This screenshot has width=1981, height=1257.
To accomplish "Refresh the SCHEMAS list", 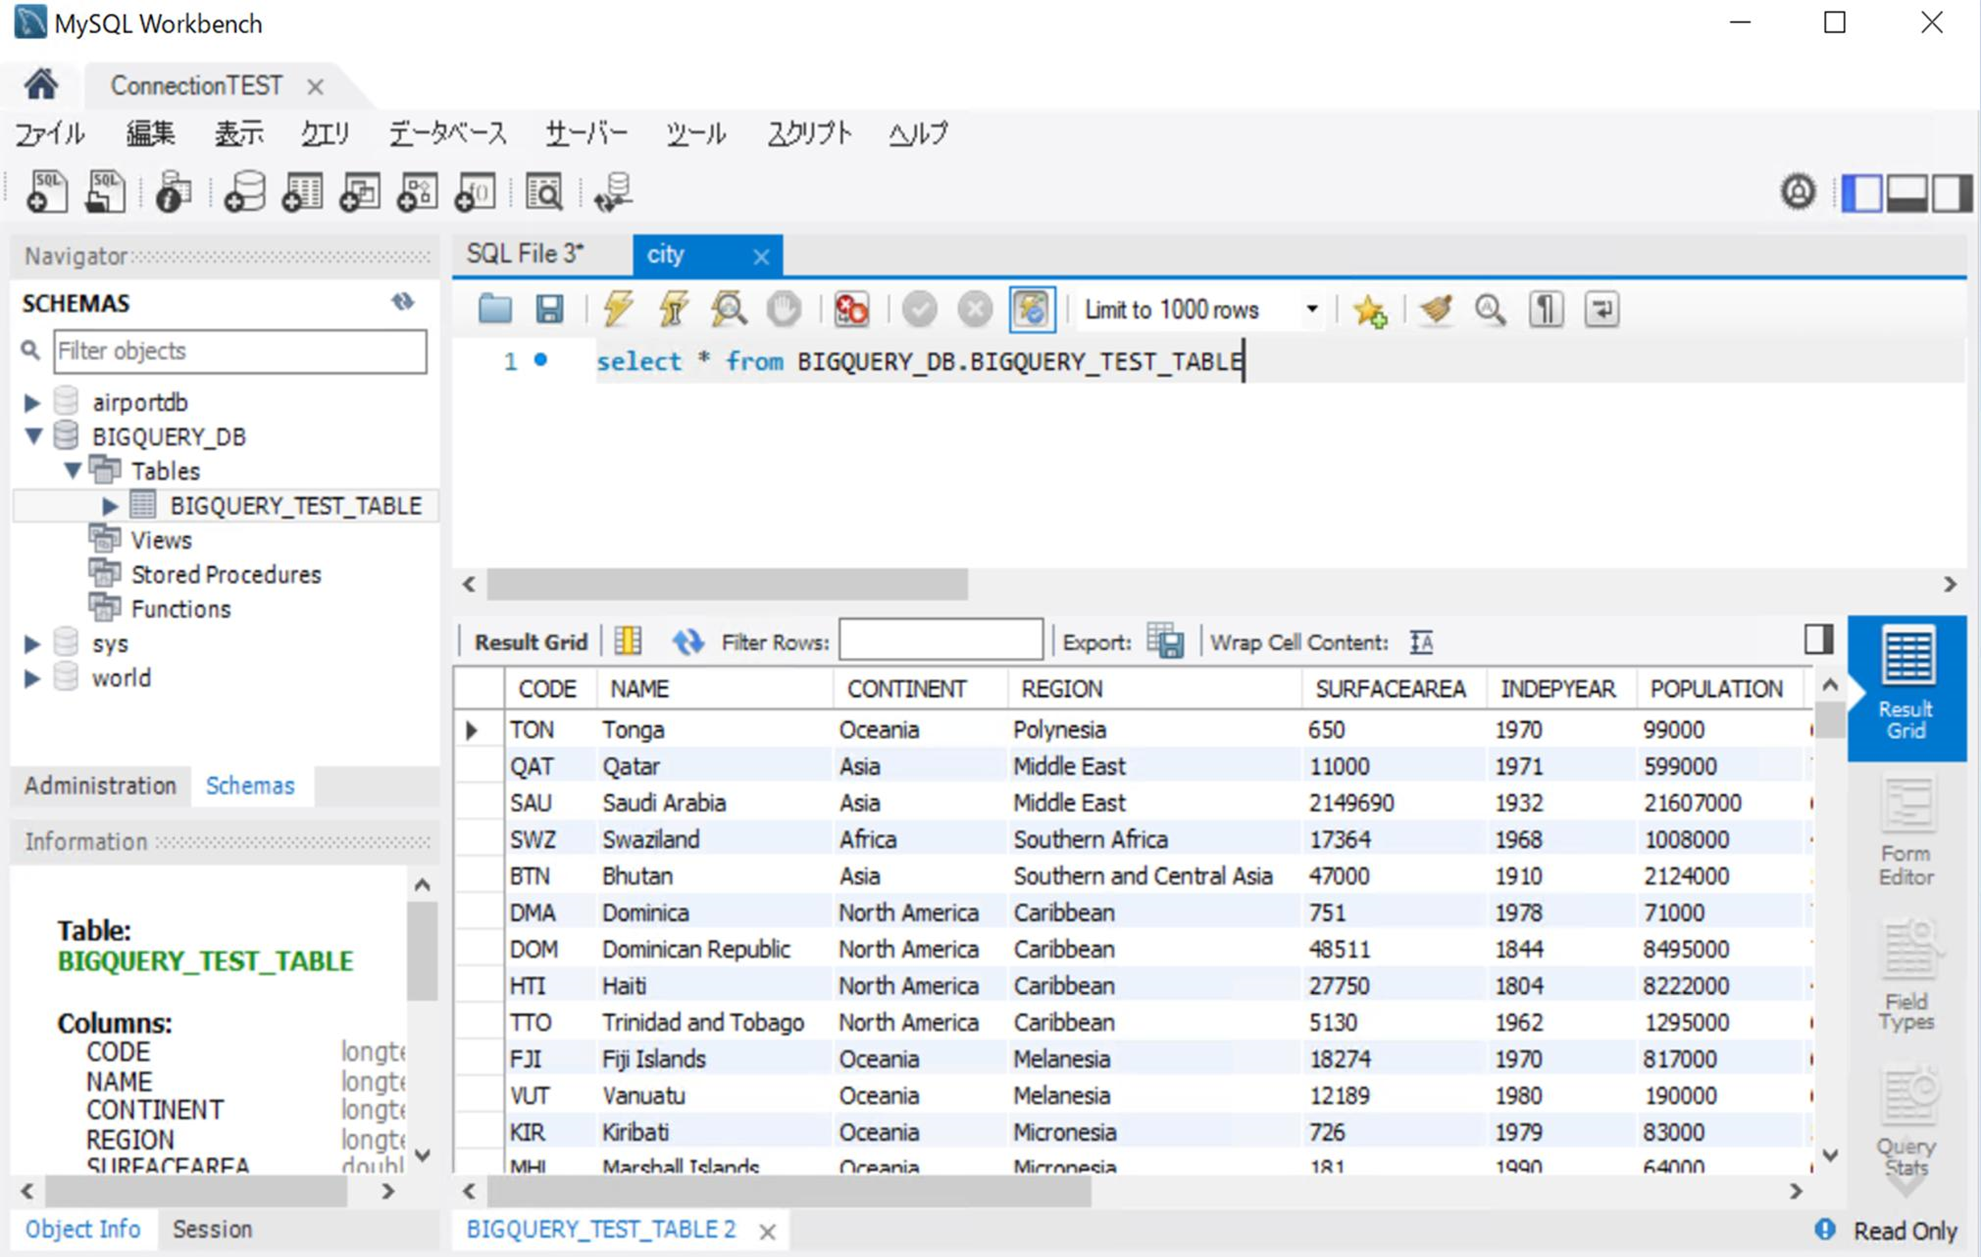I will coord(403,302).
